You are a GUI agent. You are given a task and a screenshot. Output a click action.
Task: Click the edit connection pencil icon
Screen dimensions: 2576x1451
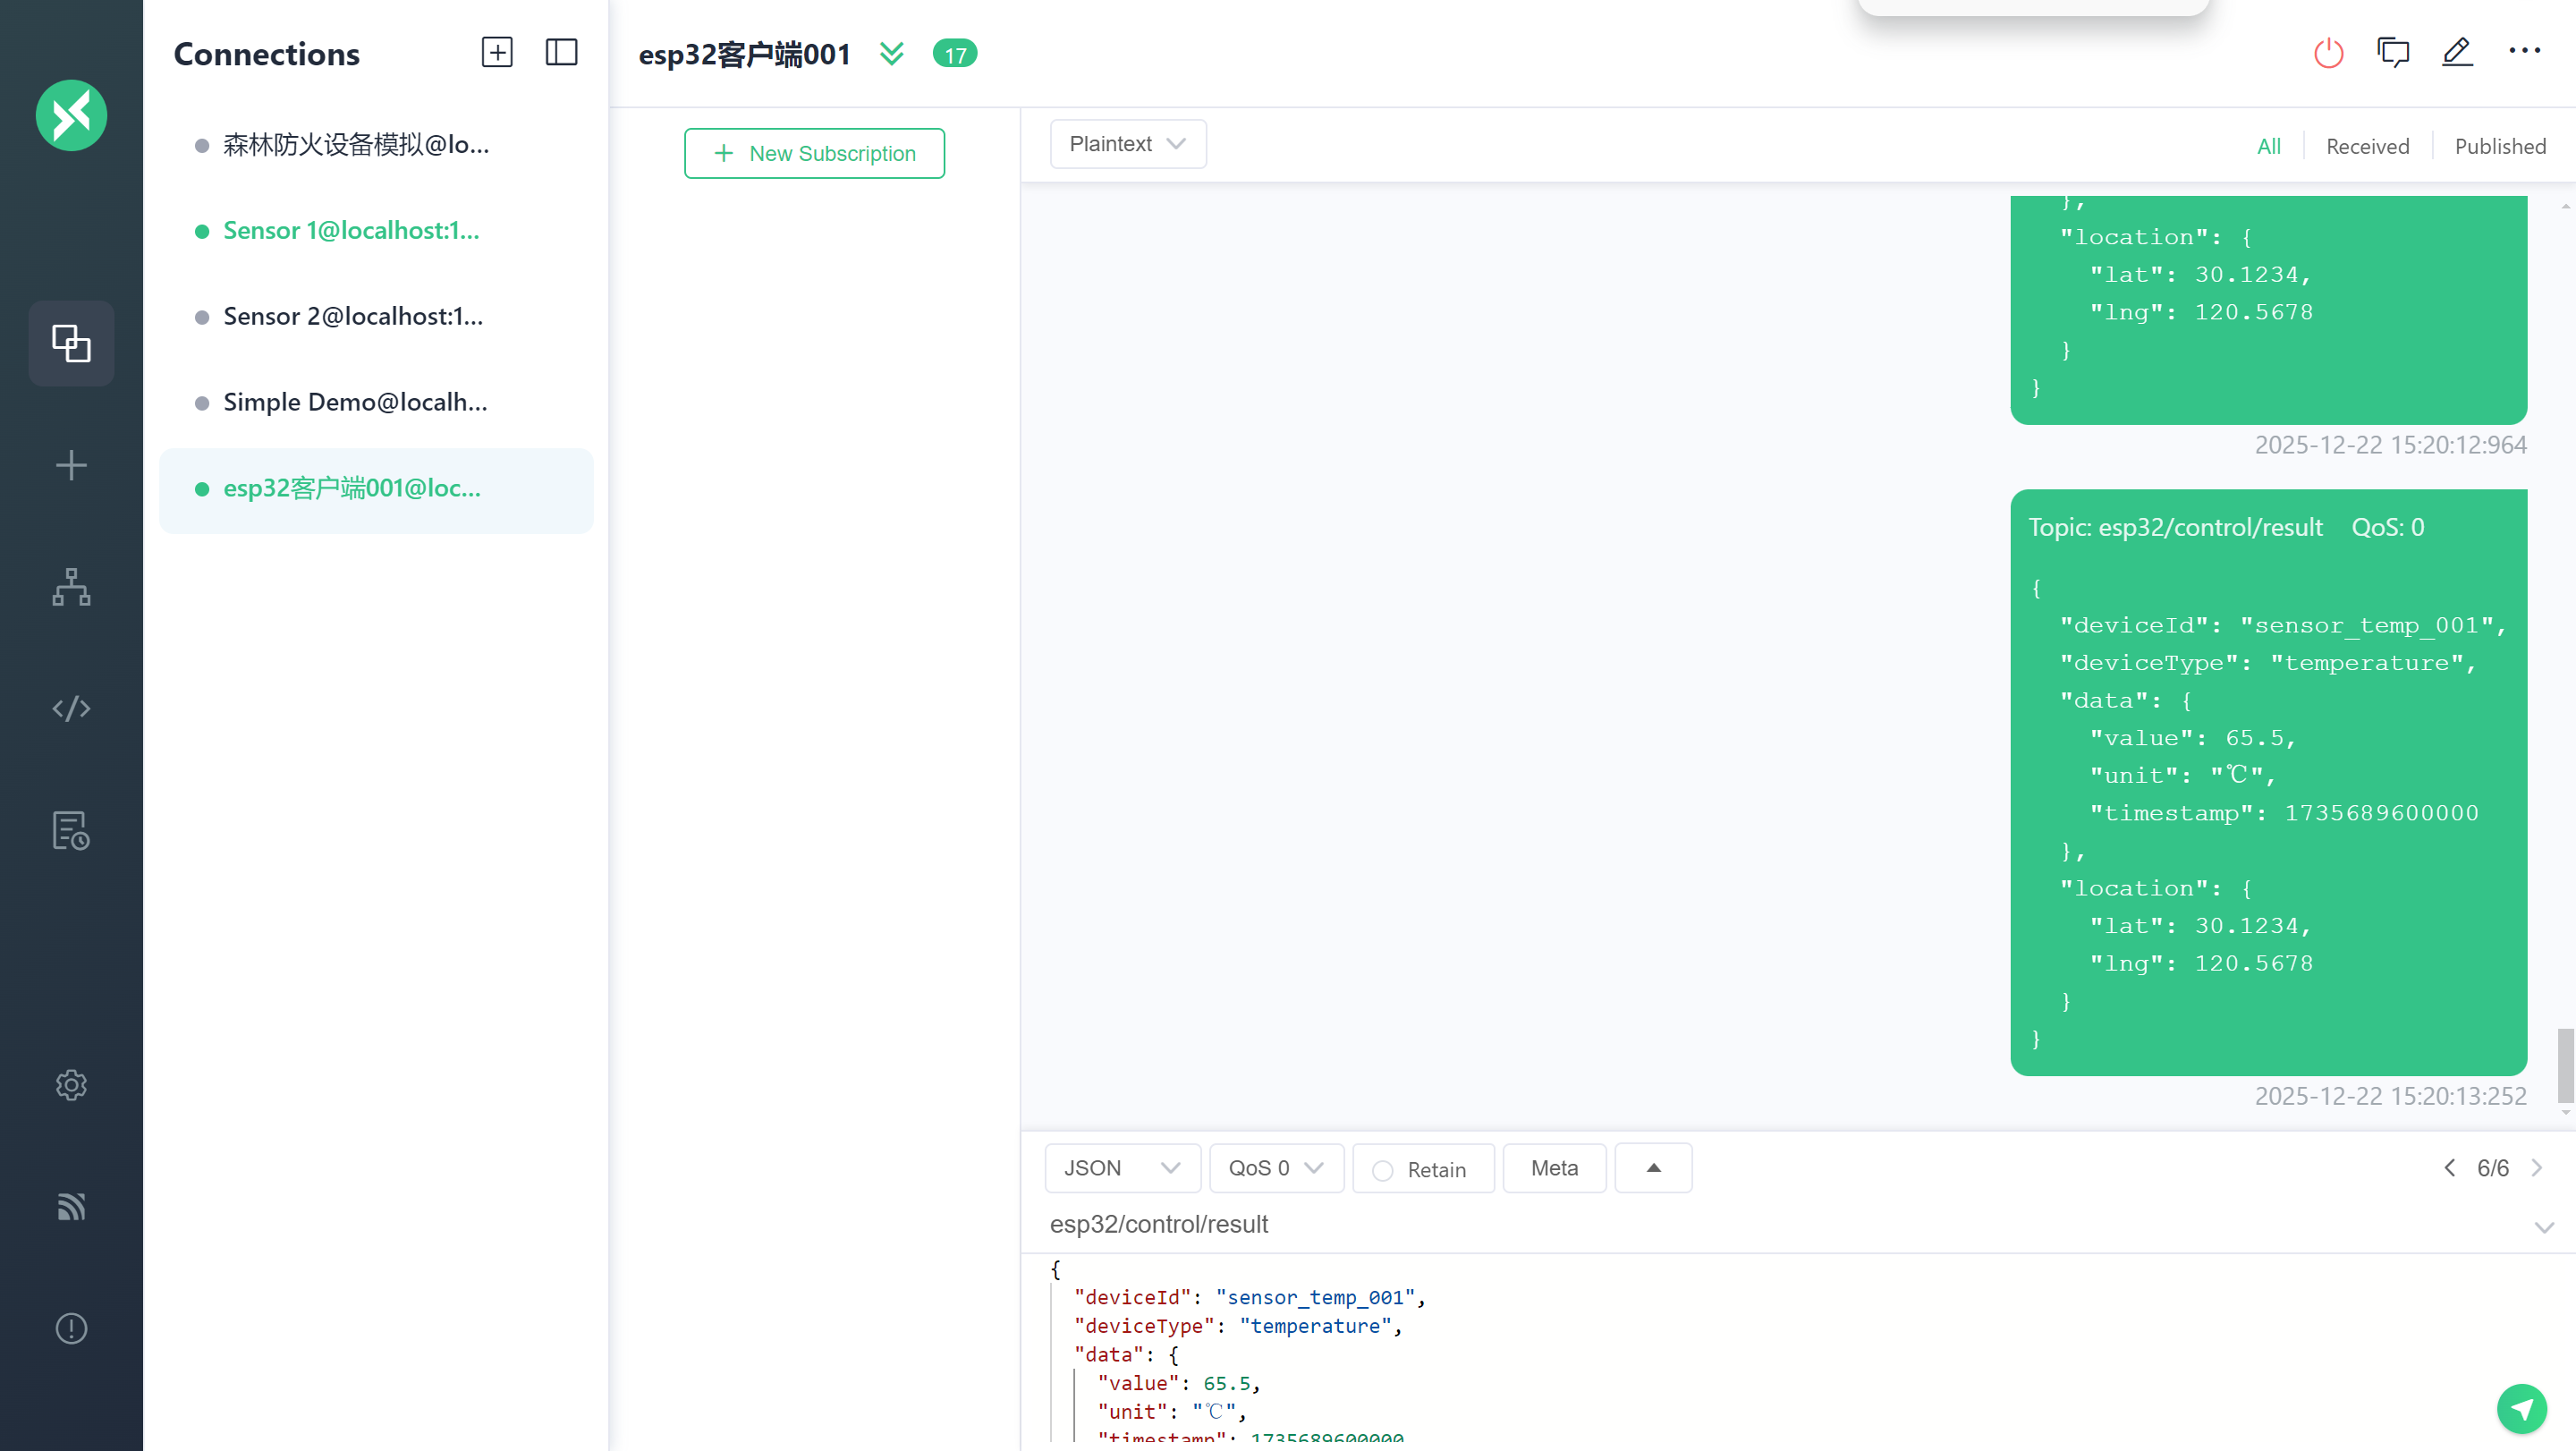tap(2457, 53)
